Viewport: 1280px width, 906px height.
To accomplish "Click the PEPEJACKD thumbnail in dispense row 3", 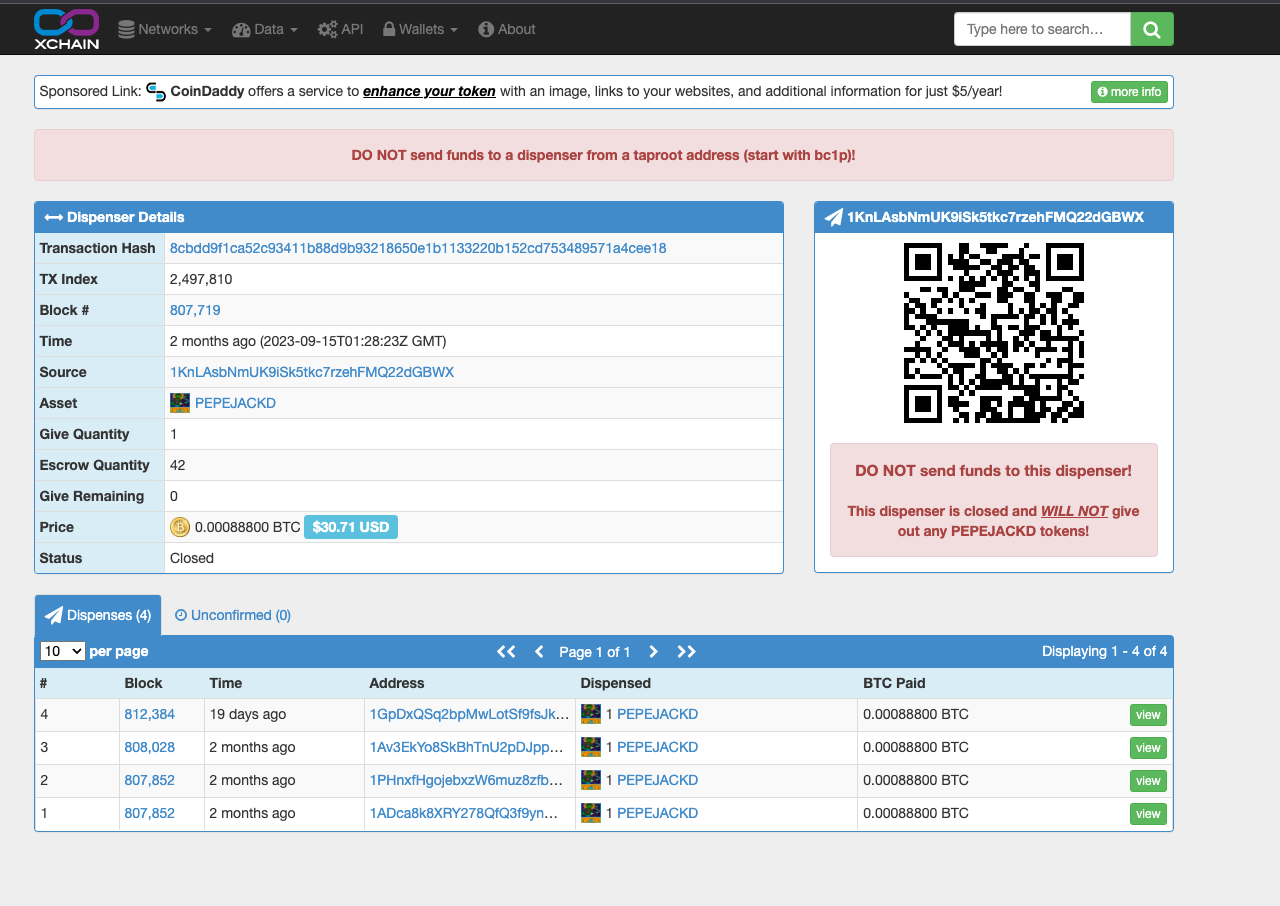I will pos(591,747).
